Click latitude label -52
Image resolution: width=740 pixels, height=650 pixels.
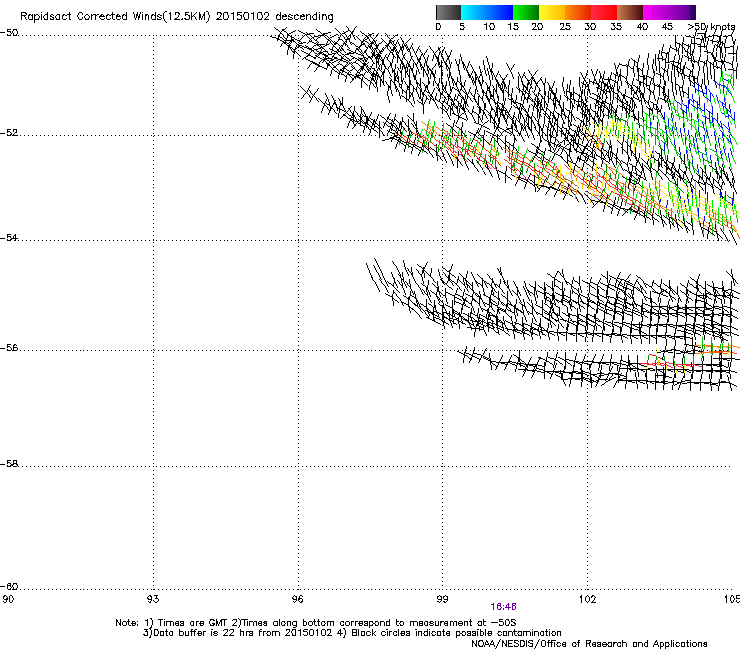pos(9,133)
